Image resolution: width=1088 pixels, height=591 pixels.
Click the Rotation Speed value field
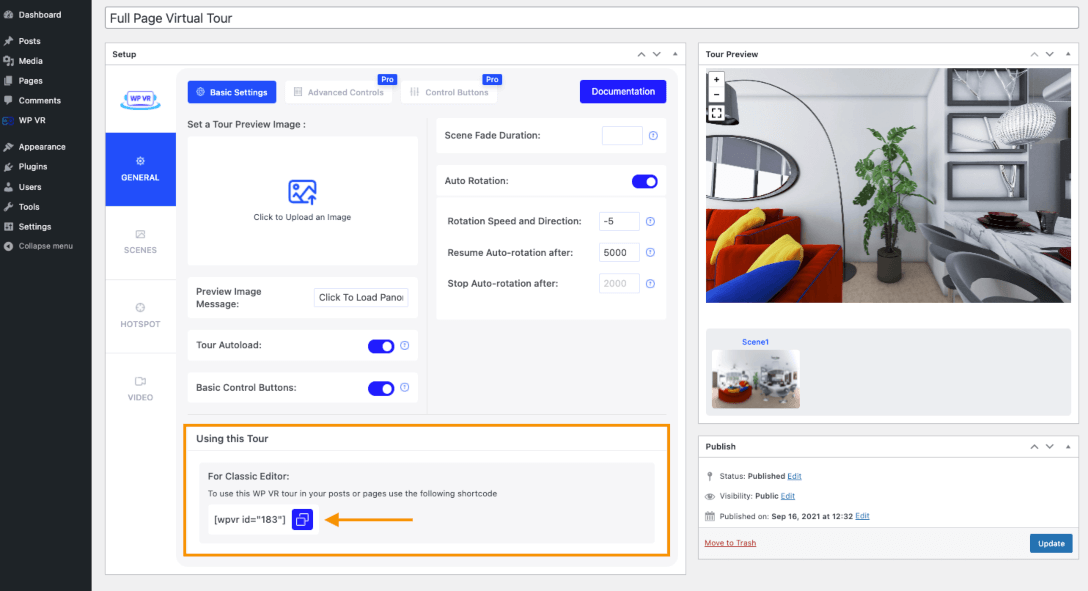[x=619, y=221]
